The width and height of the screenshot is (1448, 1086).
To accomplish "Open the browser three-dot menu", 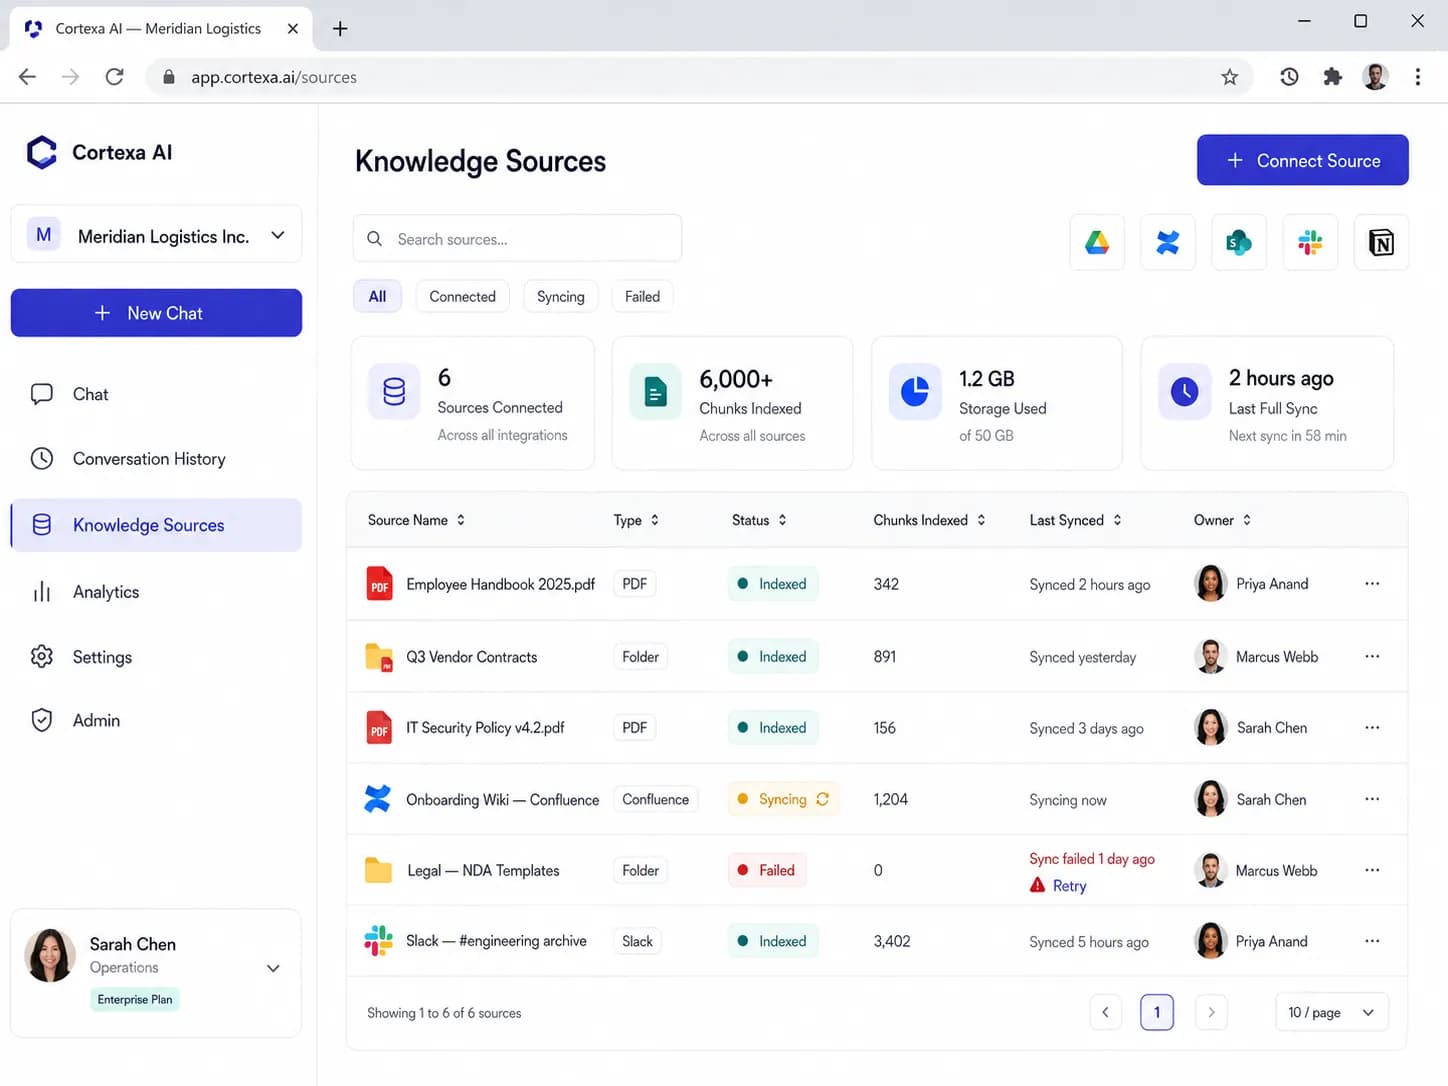I will pos(1417,77).
